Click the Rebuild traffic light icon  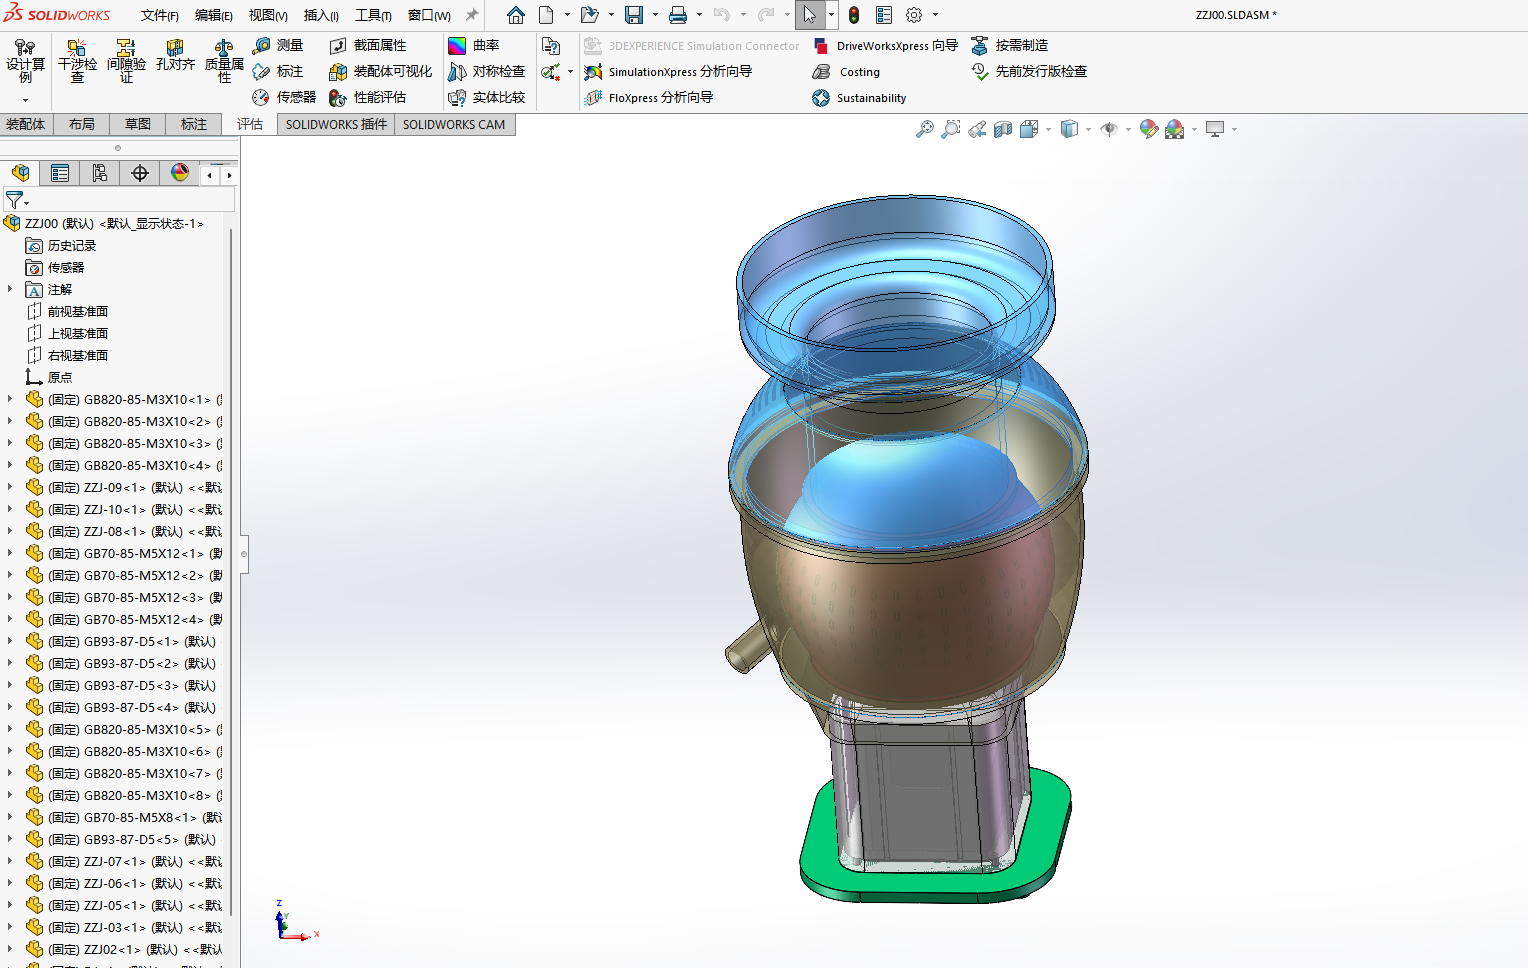coord(854,15)
